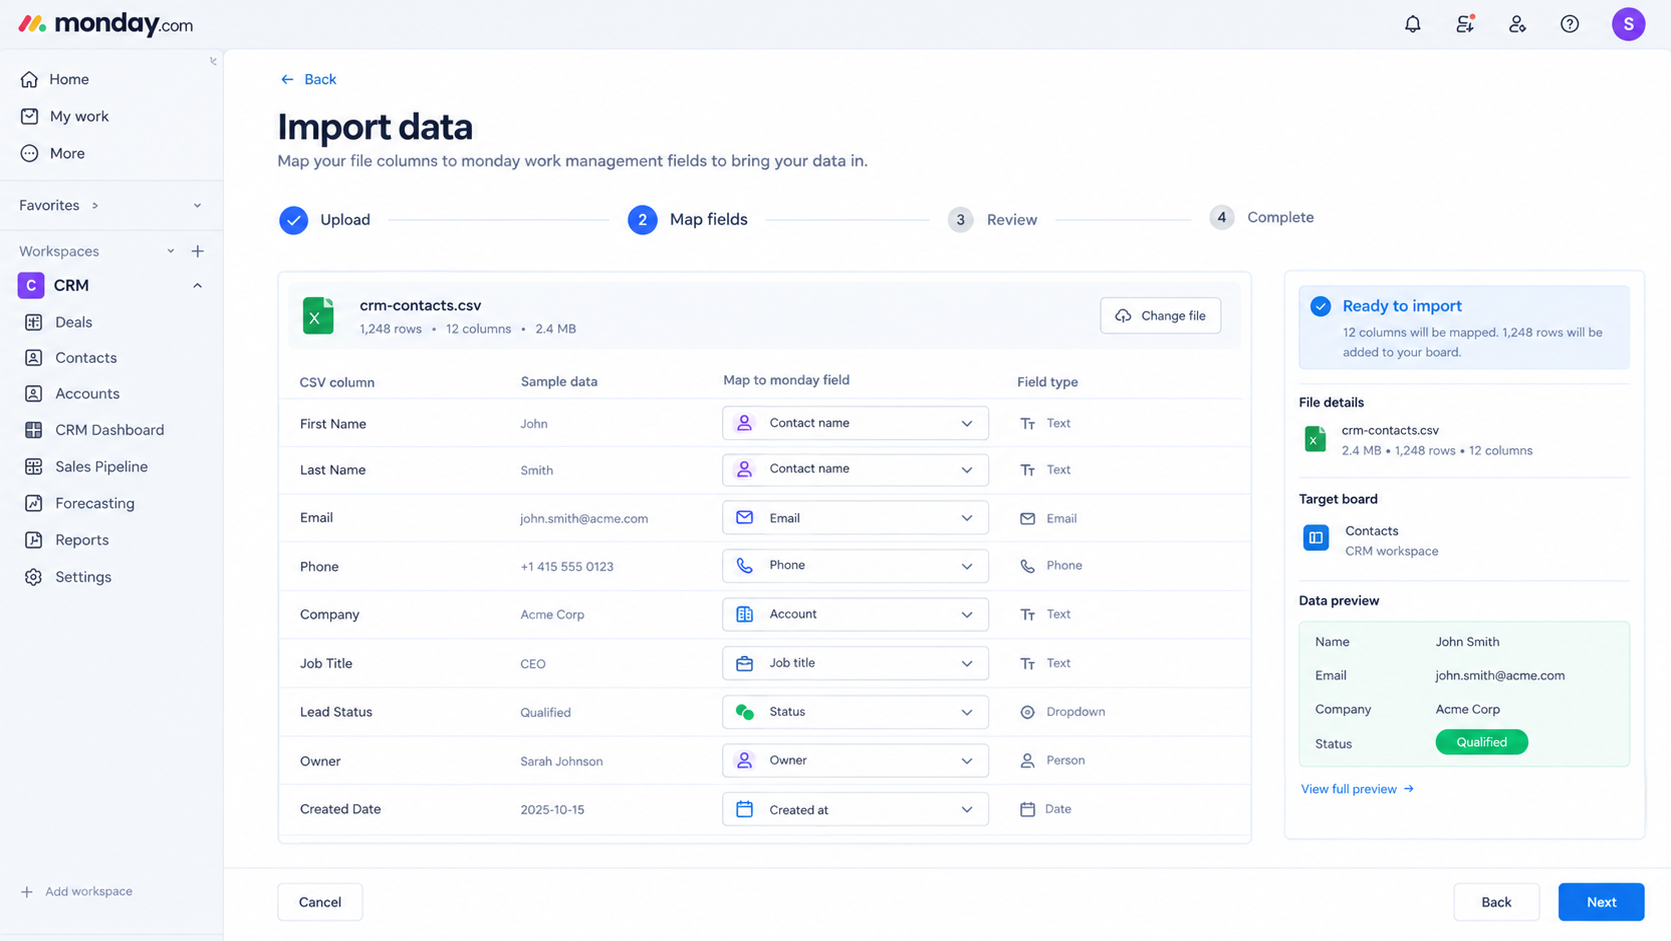Open the Company Account mapping dropdown

point(855,615)
